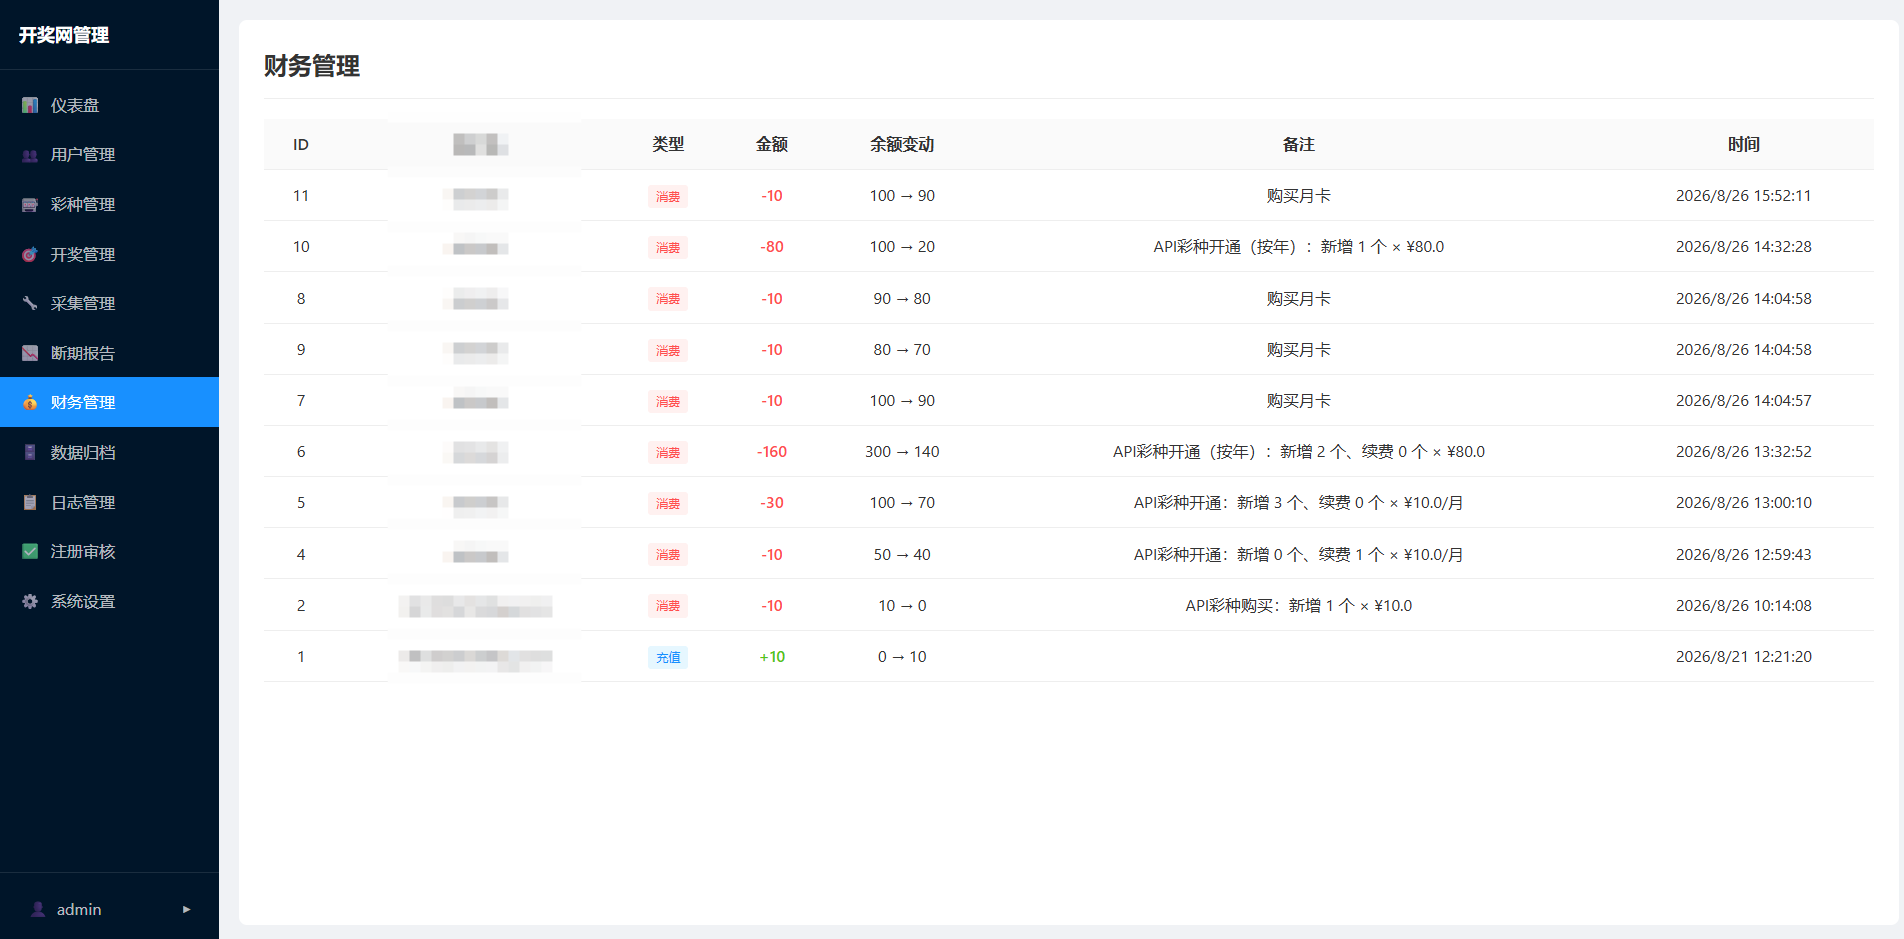This screenshot has width=1904, height=939.
Task: Open the 仪表盘 menu item
Action: coord(109,105)
